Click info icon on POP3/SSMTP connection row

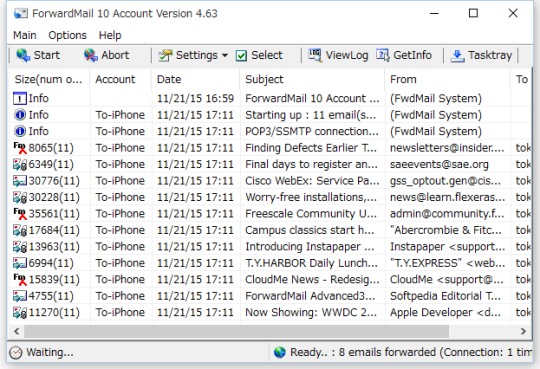point(20,131)
